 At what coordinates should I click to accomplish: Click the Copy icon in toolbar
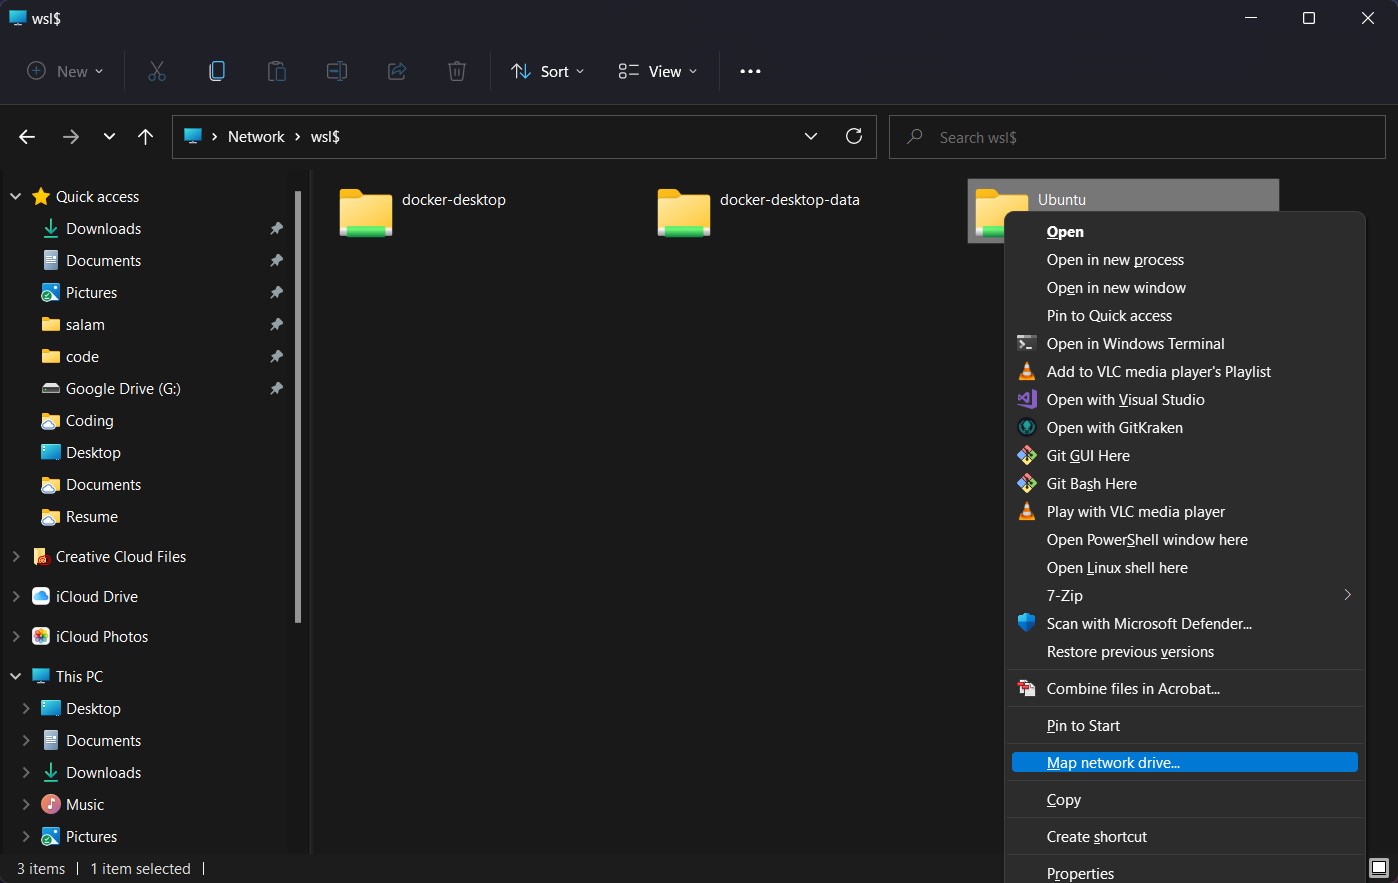217,71
